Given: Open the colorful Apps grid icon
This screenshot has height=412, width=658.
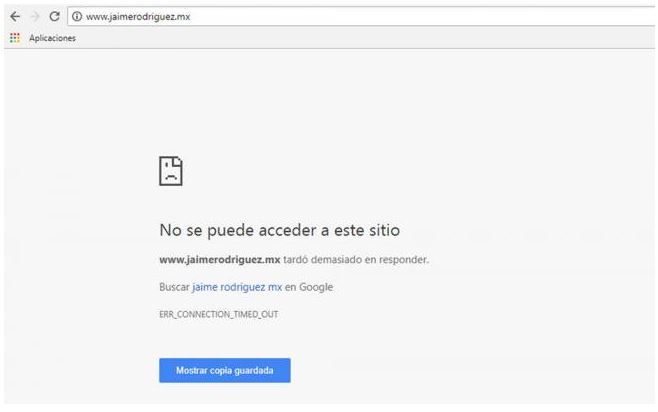Looking at the screenshot, I should click(x=15, y=38).
